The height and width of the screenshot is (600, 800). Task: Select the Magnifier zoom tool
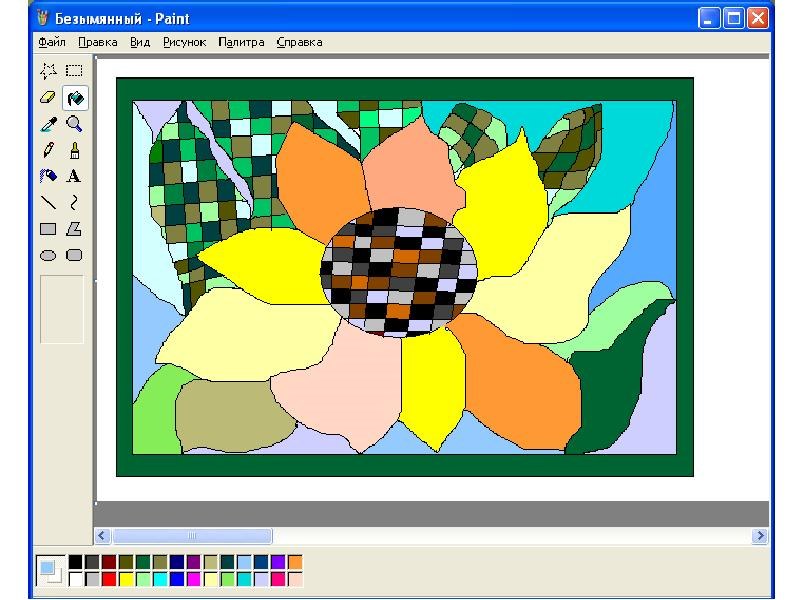[x=74, y=124]
